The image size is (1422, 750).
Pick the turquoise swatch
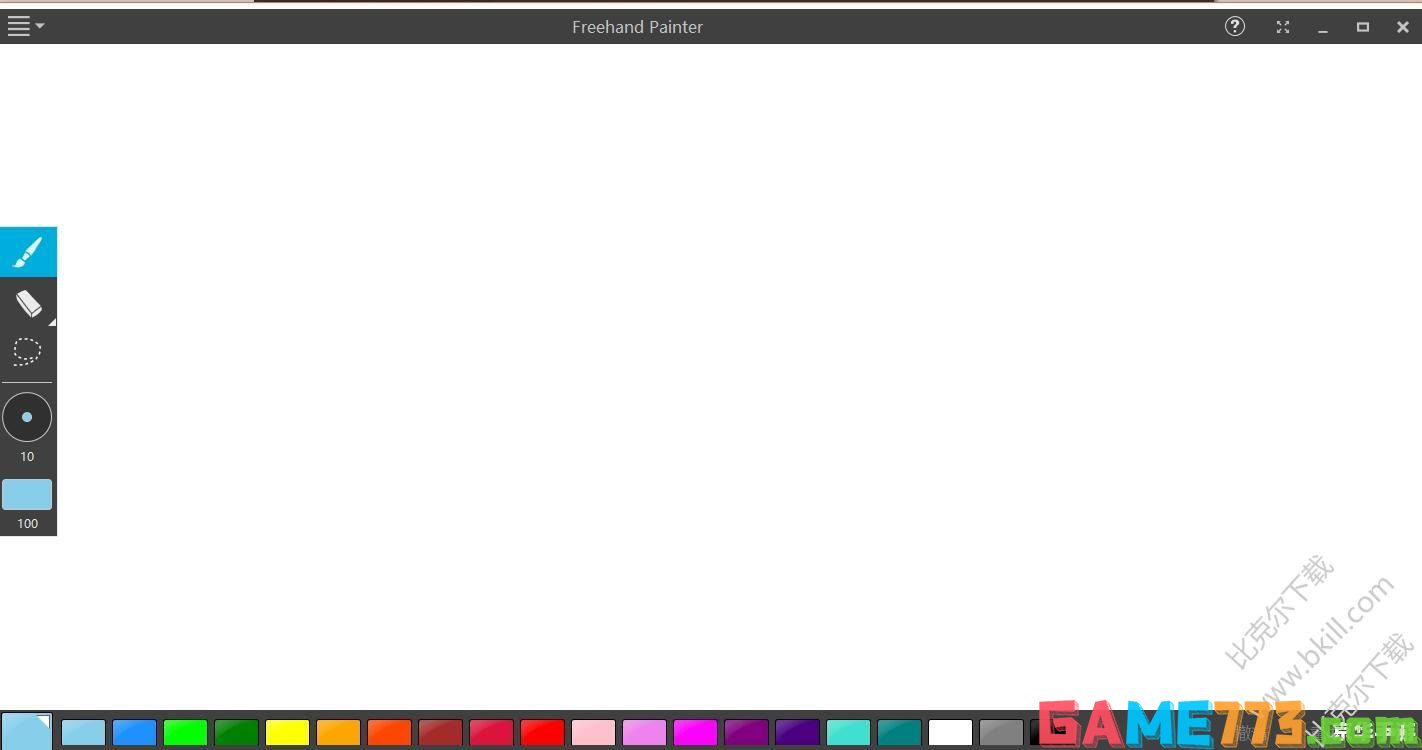[848, 733]
